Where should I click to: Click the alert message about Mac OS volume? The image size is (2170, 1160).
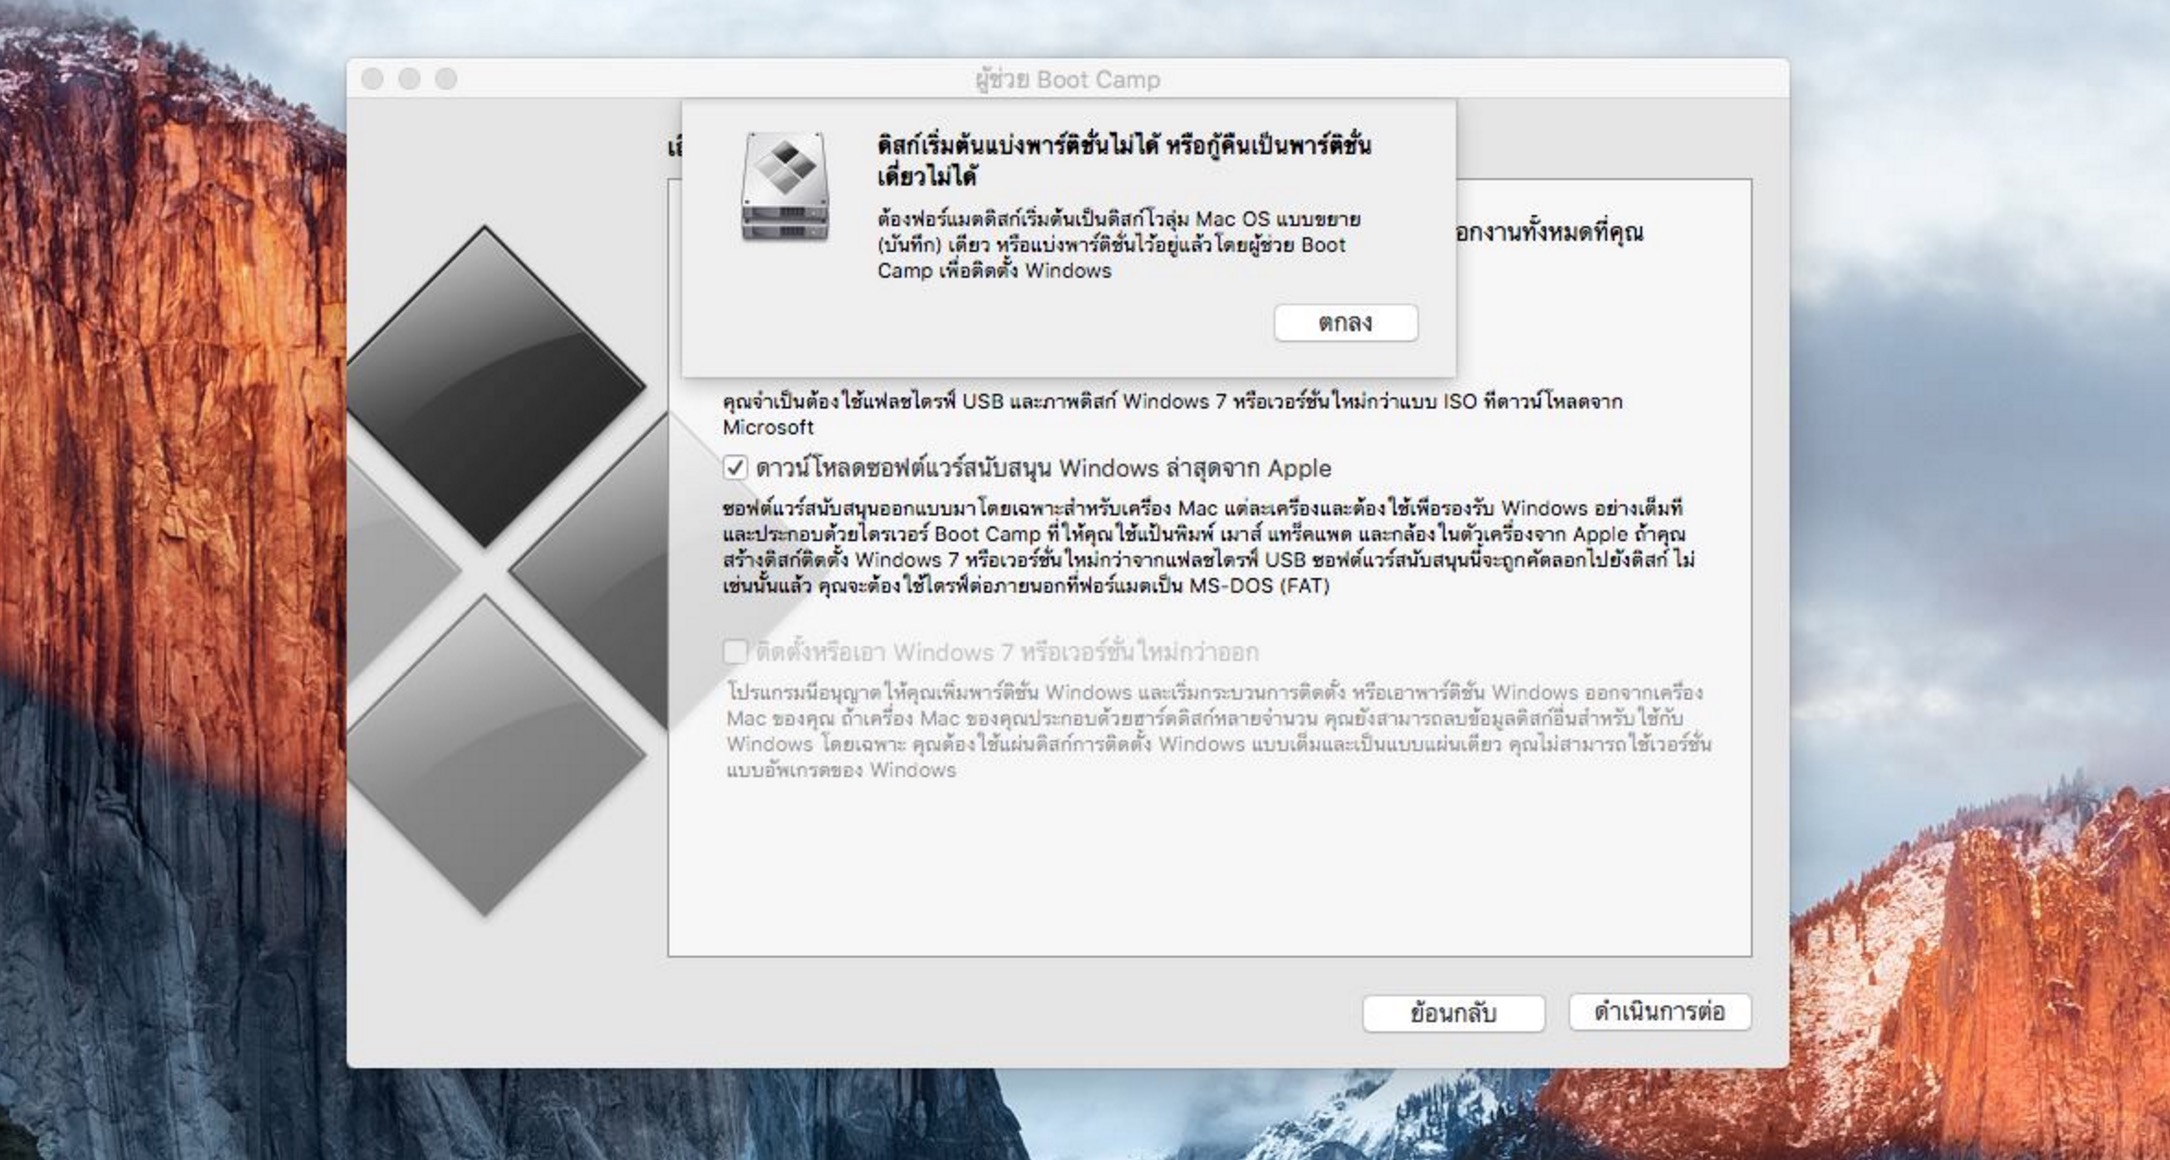click(x=1118, y=245)
